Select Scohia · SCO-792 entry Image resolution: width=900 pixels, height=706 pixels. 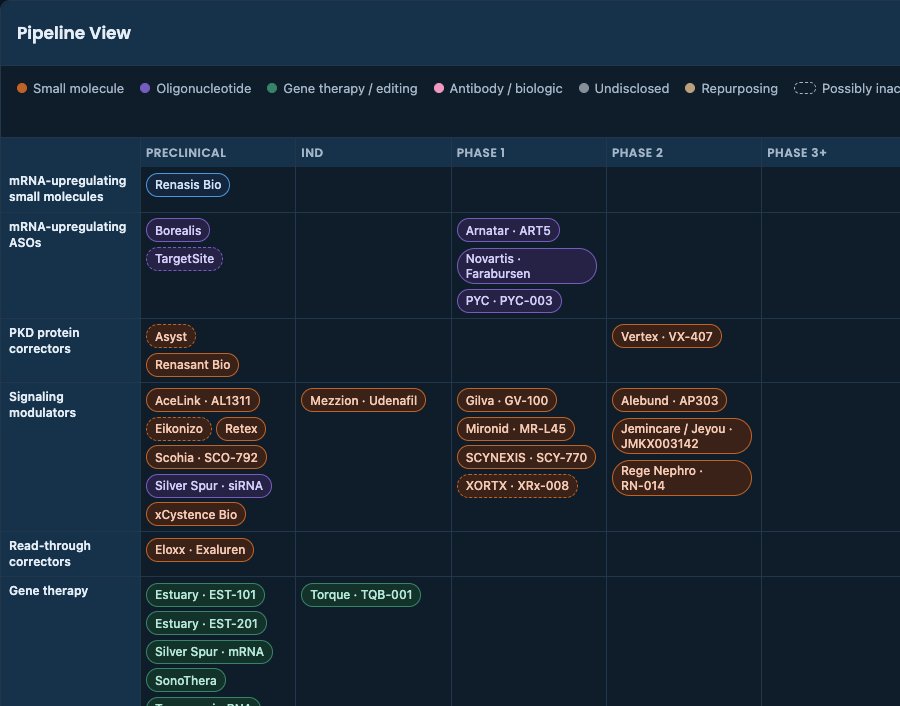click(206, 457)
